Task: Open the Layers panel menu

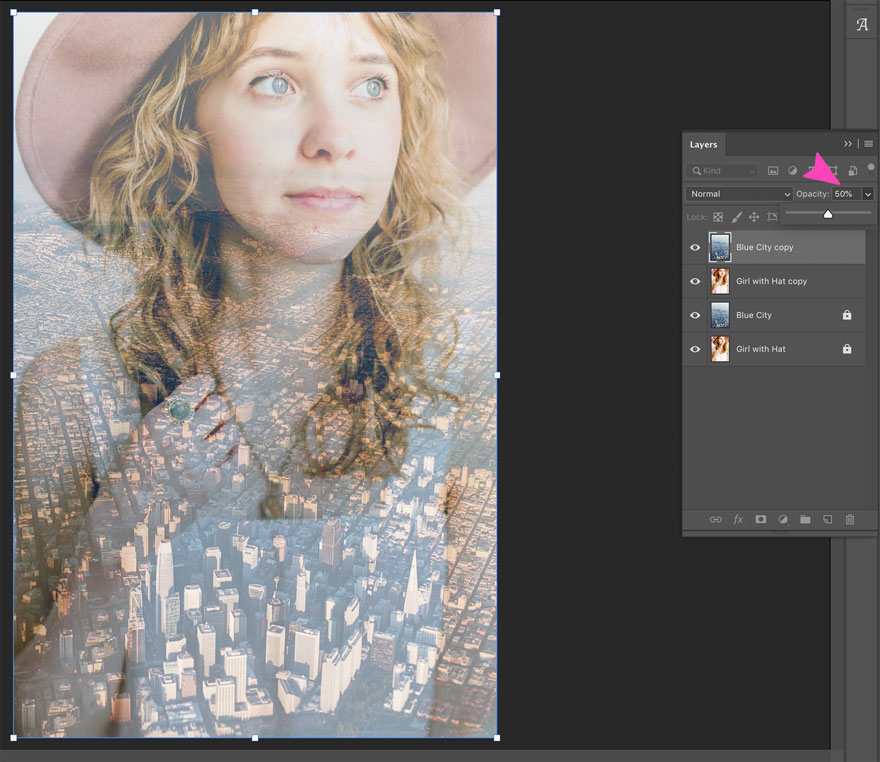Action: [x=868, y=144]
